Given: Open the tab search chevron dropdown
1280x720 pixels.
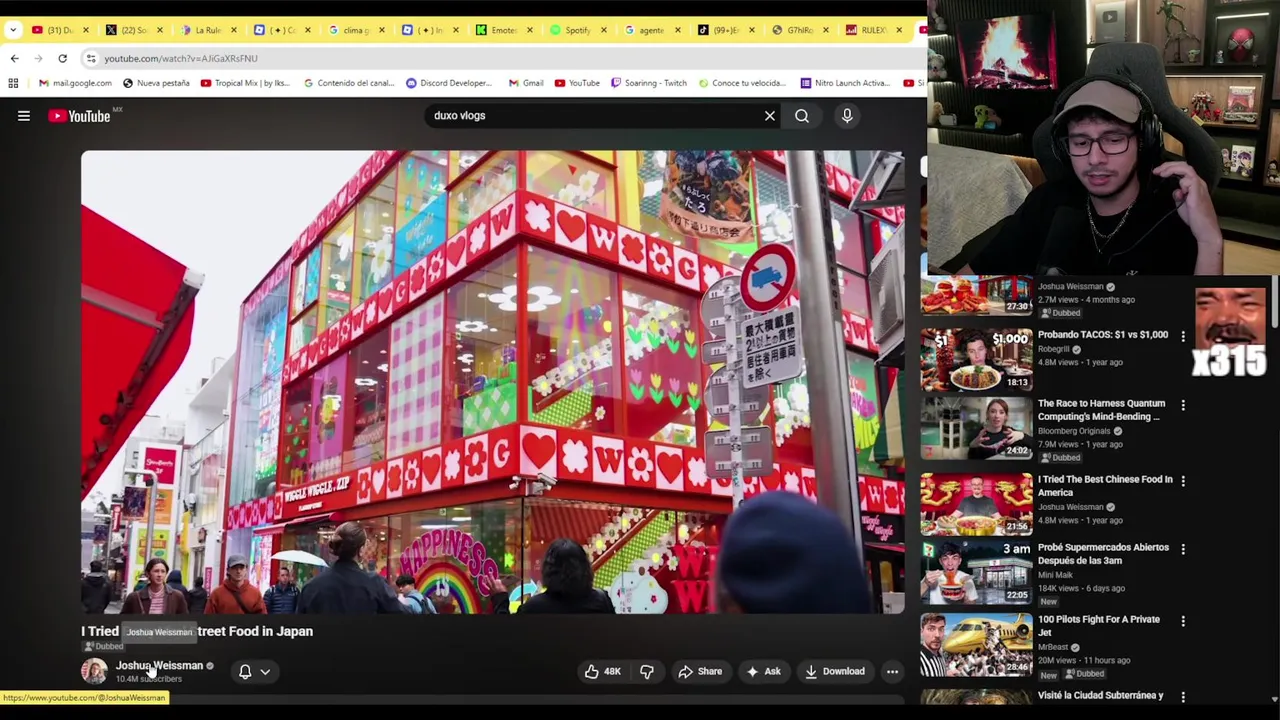Looking at the screenshot, I should tap(12, 30).
